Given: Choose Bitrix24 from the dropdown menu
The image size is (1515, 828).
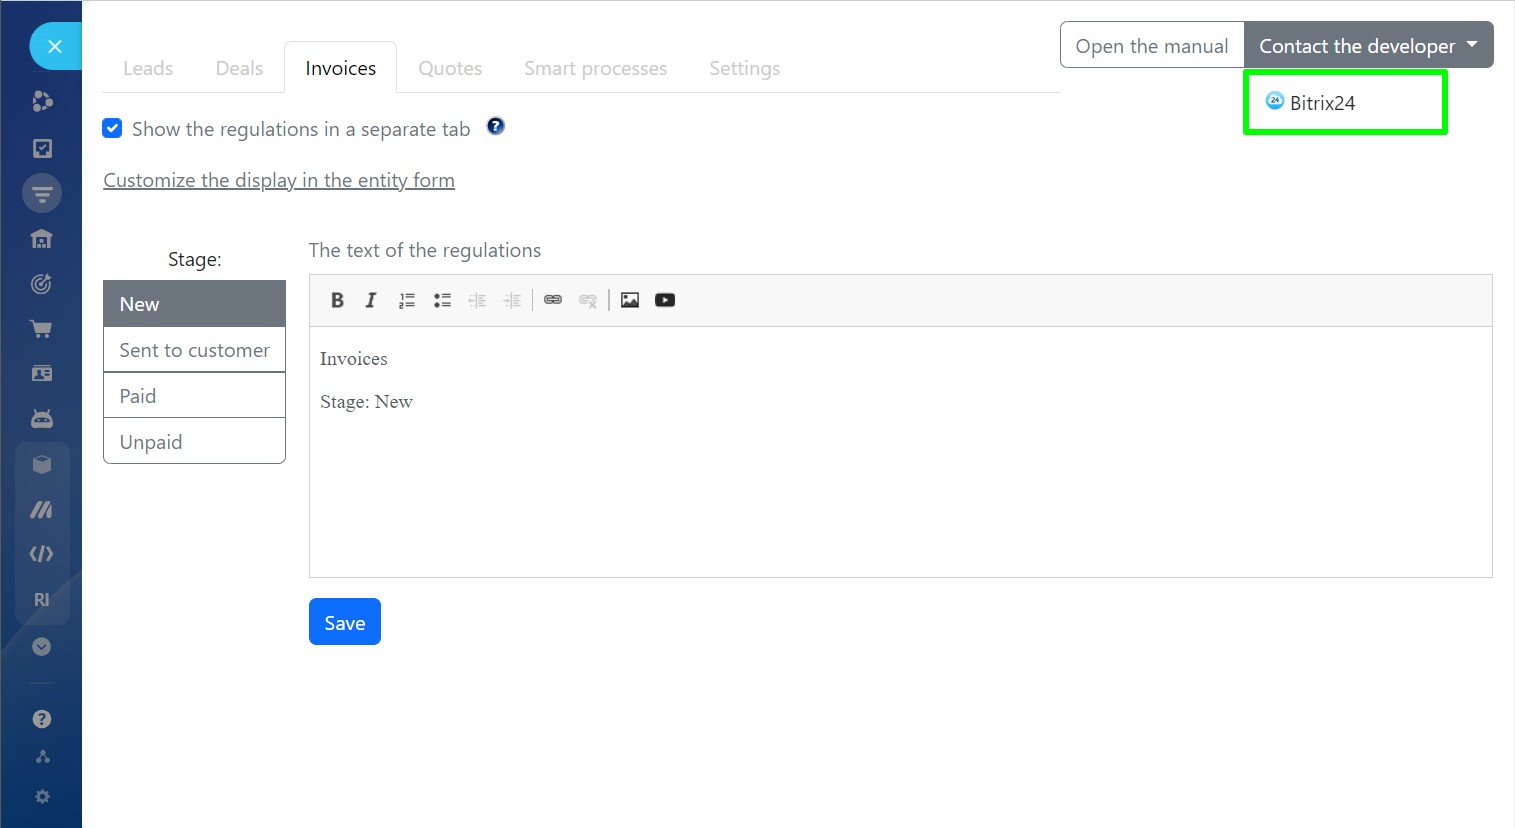Looking at the screenshot, I should 1322,103.
